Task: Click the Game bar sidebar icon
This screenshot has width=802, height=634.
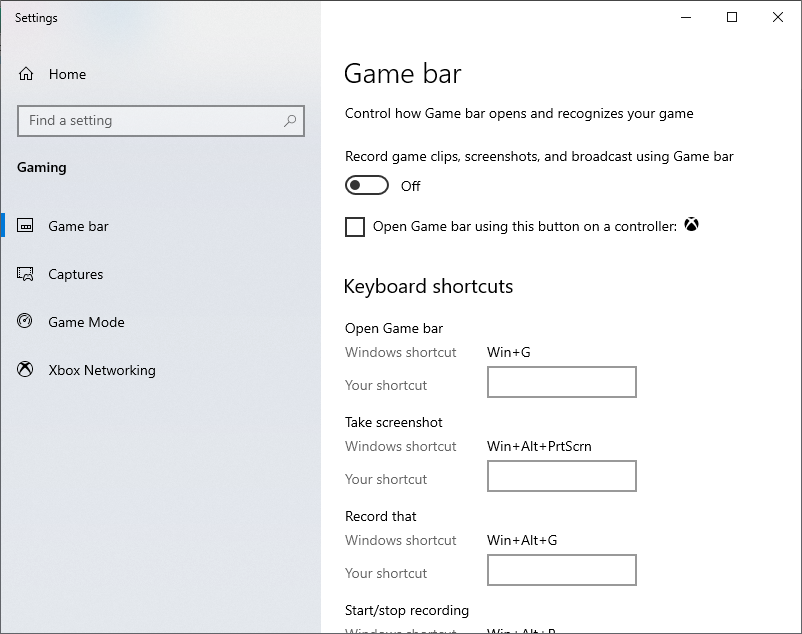Action: 25,225
